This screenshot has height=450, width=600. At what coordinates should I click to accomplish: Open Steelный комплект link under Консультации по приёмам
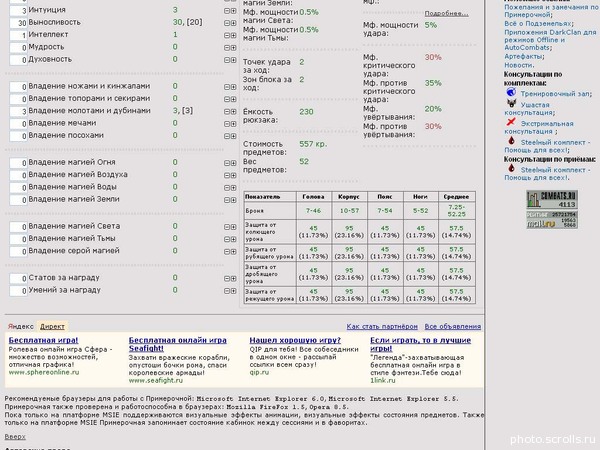point(547,174)
